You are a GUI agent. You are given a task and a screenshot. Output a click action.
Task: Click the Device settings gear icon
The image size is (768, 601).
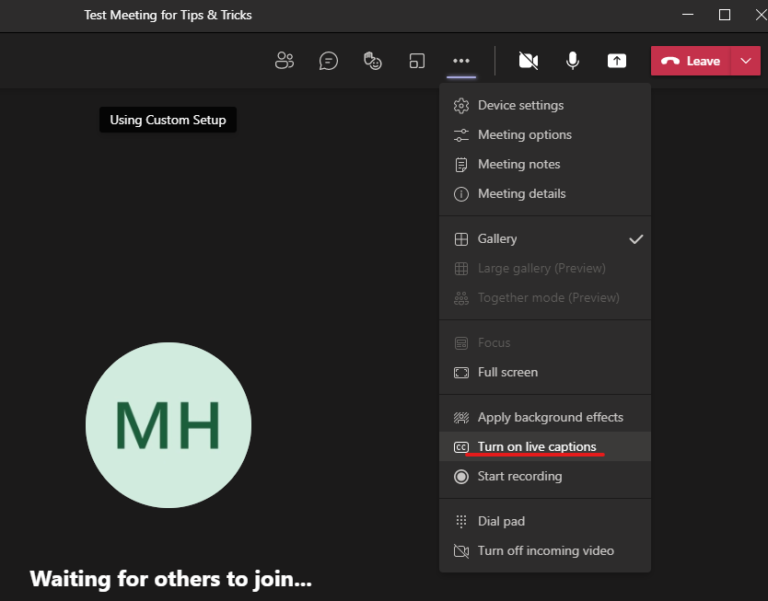coord(461,106)
